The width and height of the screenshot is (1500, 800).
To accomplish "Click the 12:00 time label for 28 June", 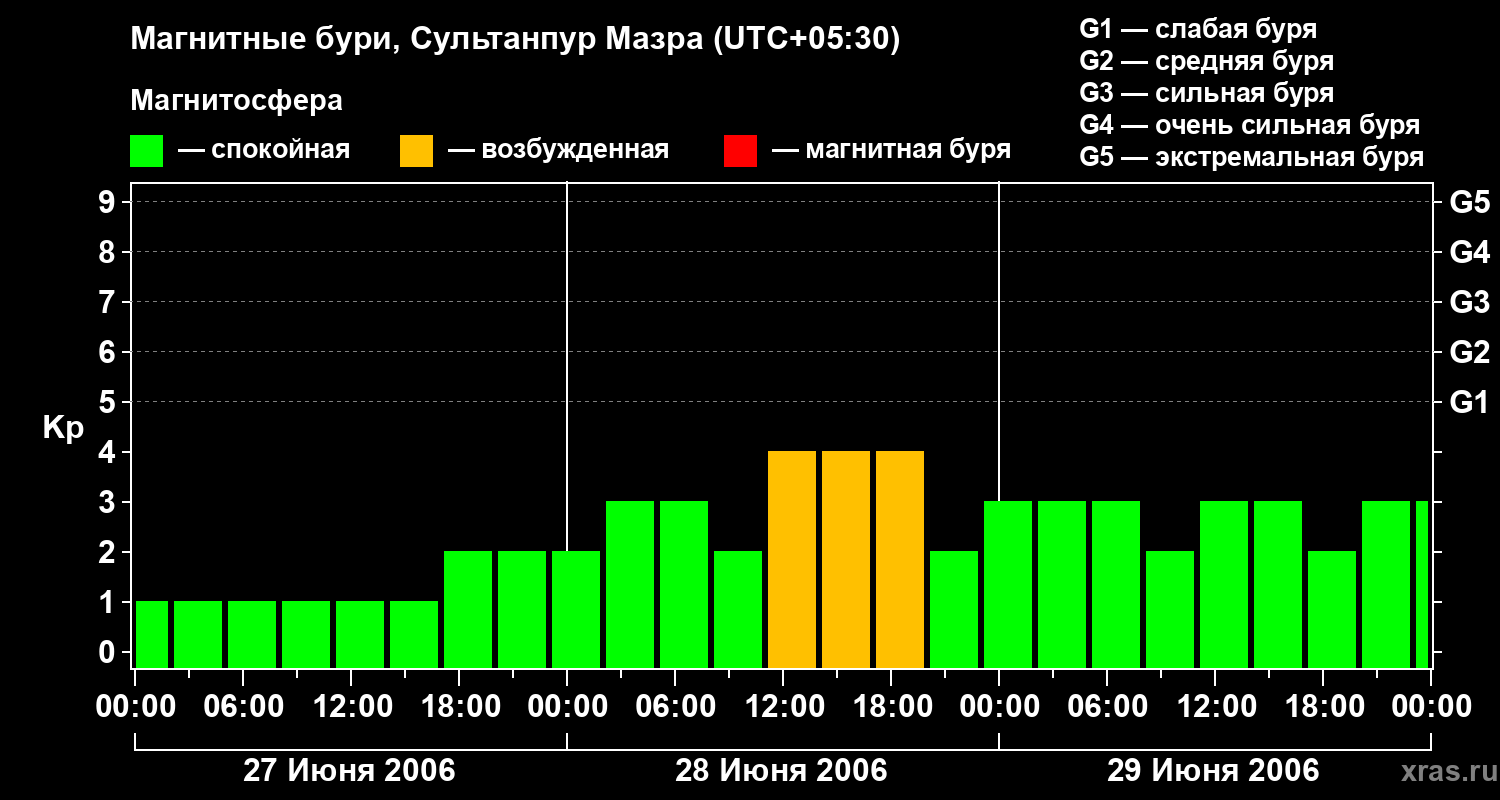I will [784, 707].
